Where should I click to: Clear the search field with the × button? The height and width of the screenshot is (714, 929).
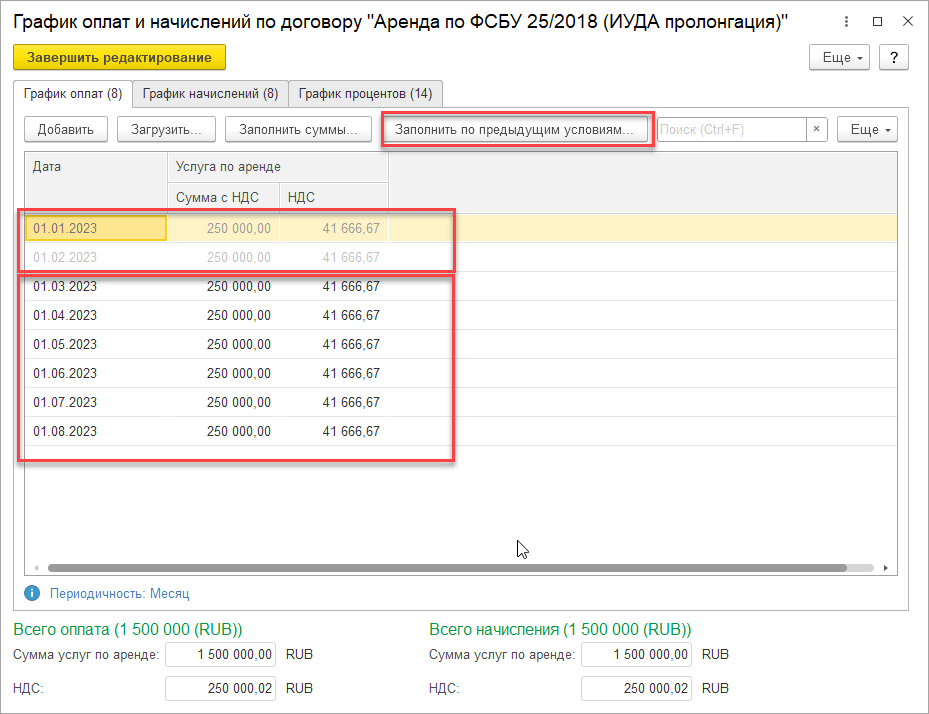pyautogui.click(x=817, y=129)
